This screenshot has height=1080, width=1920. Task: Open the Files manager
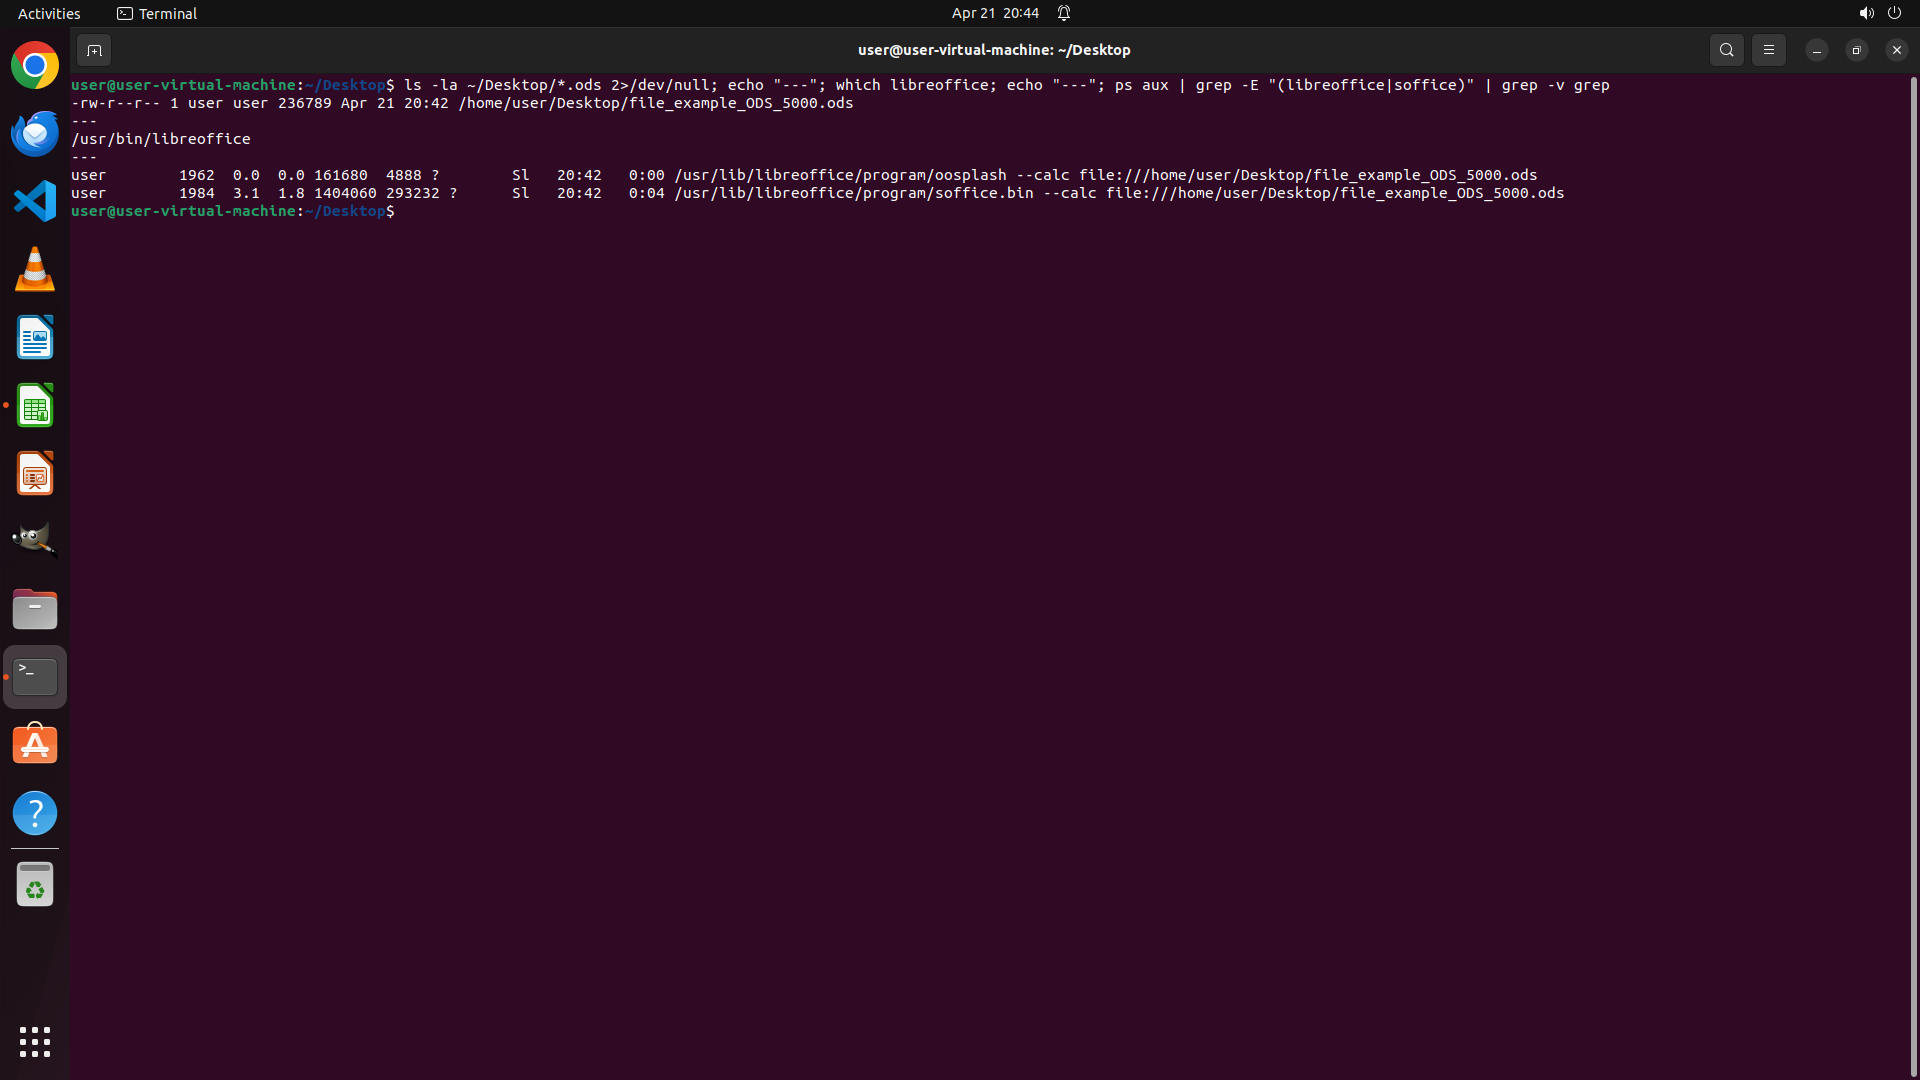point(35,609)
